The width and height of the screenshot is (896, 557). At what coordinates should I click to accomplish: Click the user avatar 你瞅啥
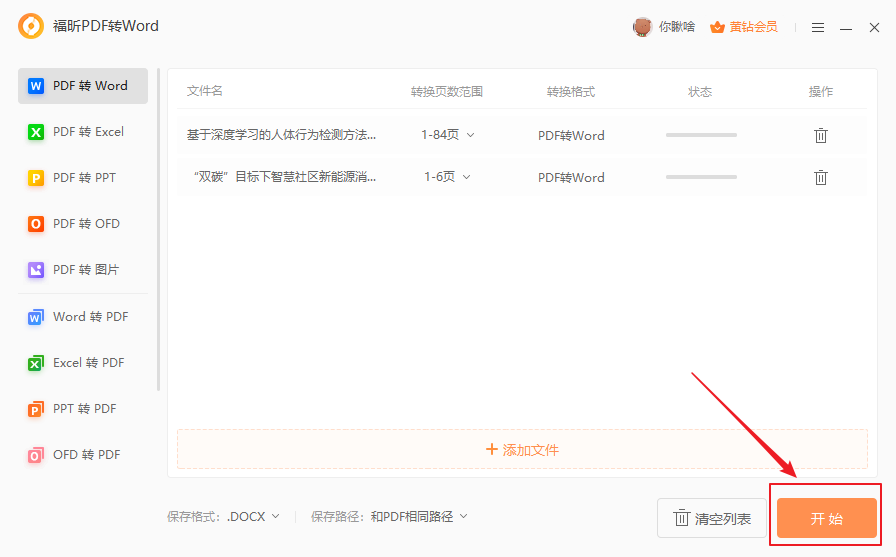point(642,27)
